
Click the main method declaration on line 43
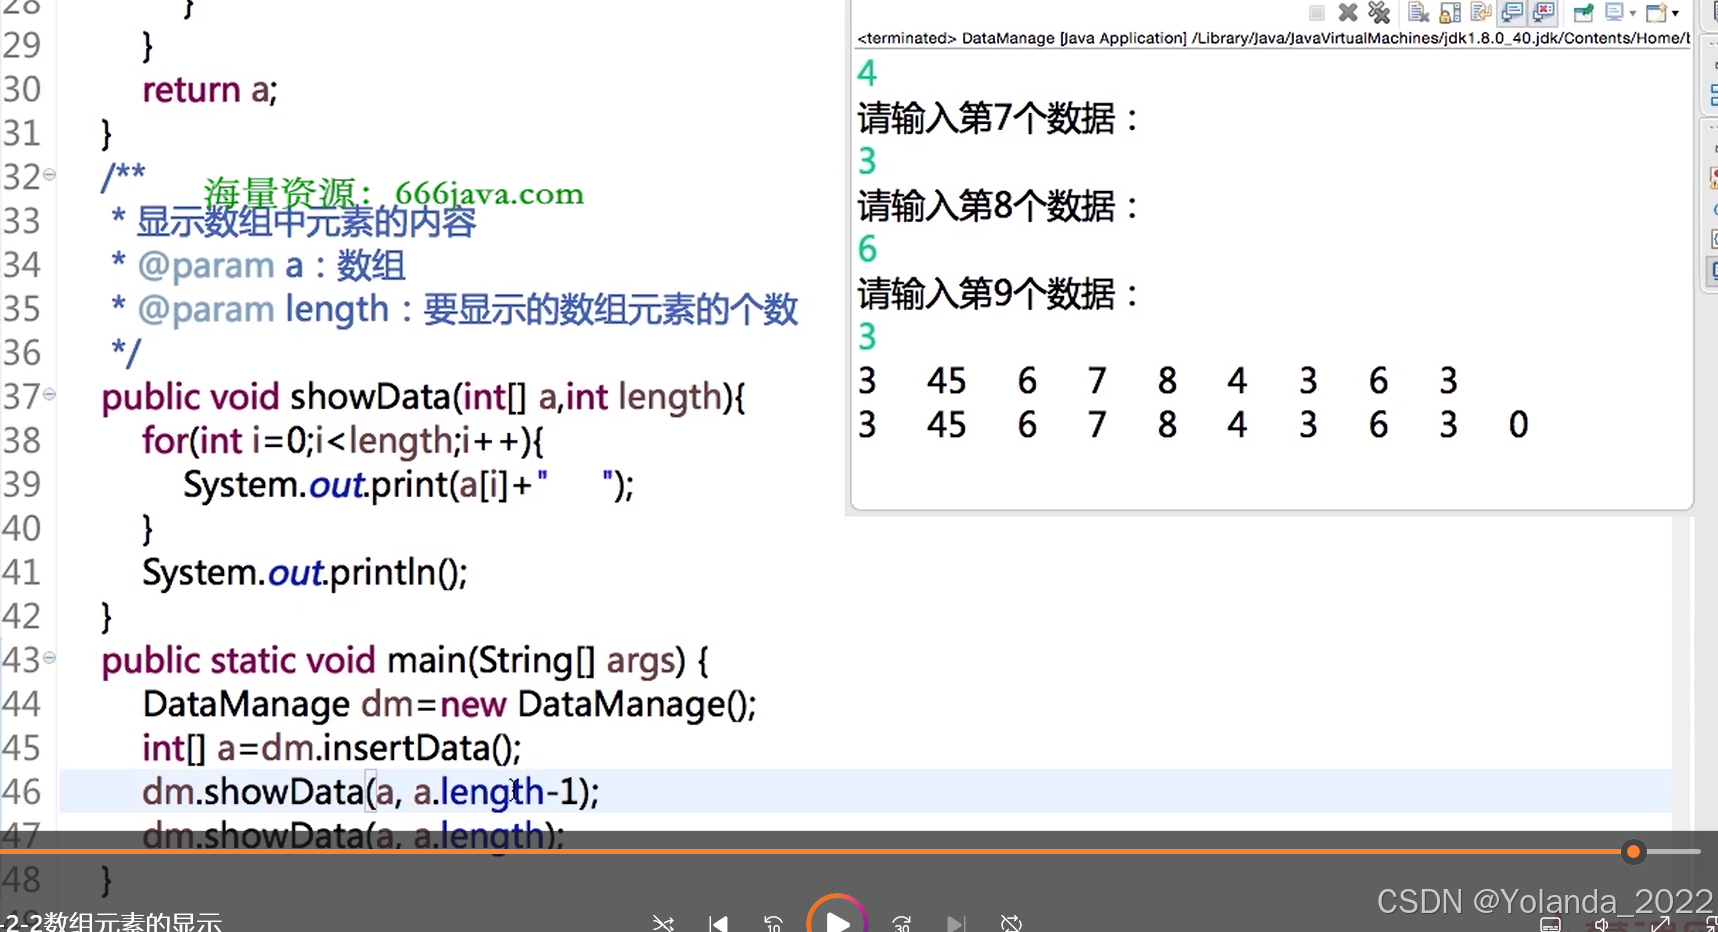click(x=405, y=661)
